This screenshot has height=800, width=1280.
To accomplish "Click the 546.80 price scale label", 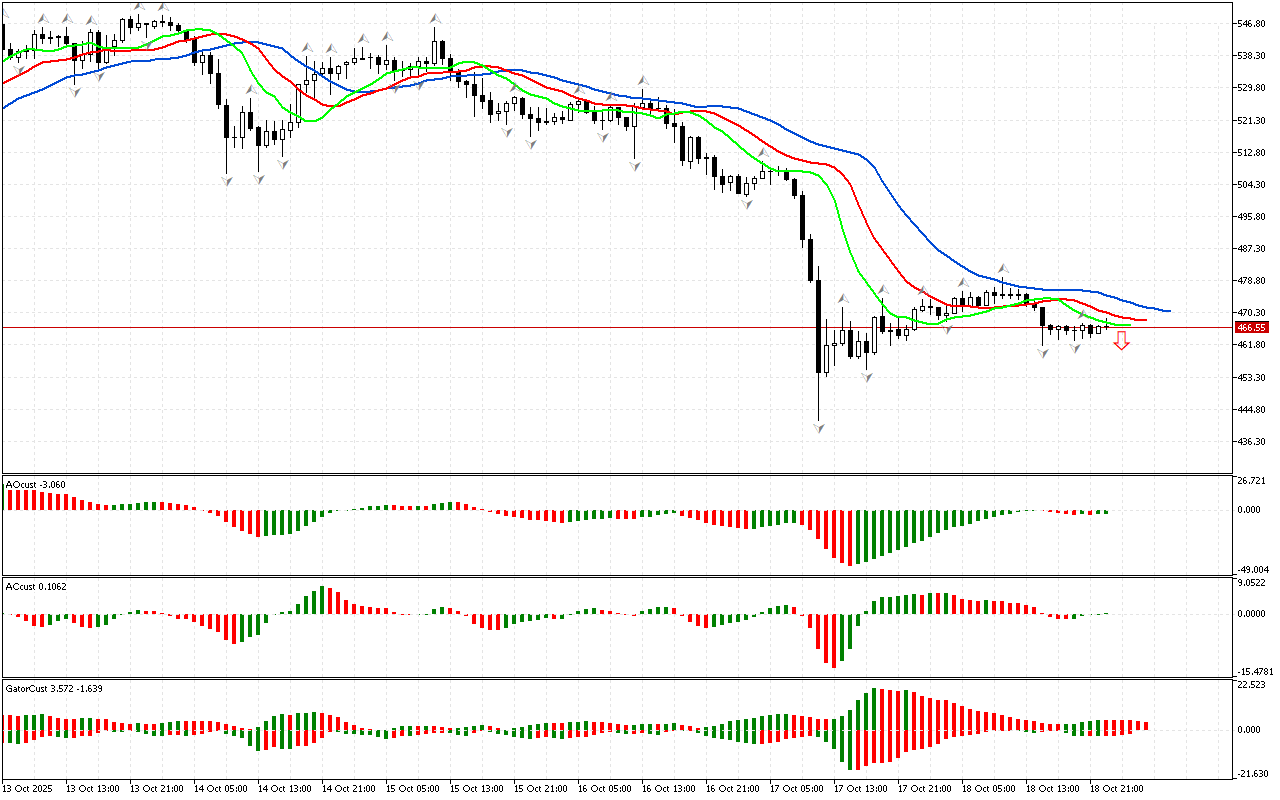I will pos(1252,23).
